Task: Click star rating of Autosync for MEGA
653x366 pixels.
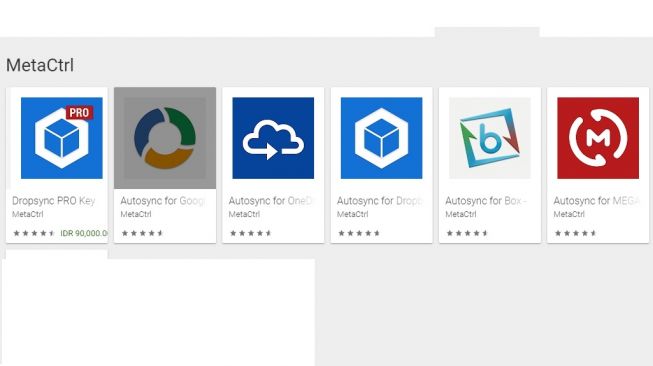Action: tap(576, 233)
